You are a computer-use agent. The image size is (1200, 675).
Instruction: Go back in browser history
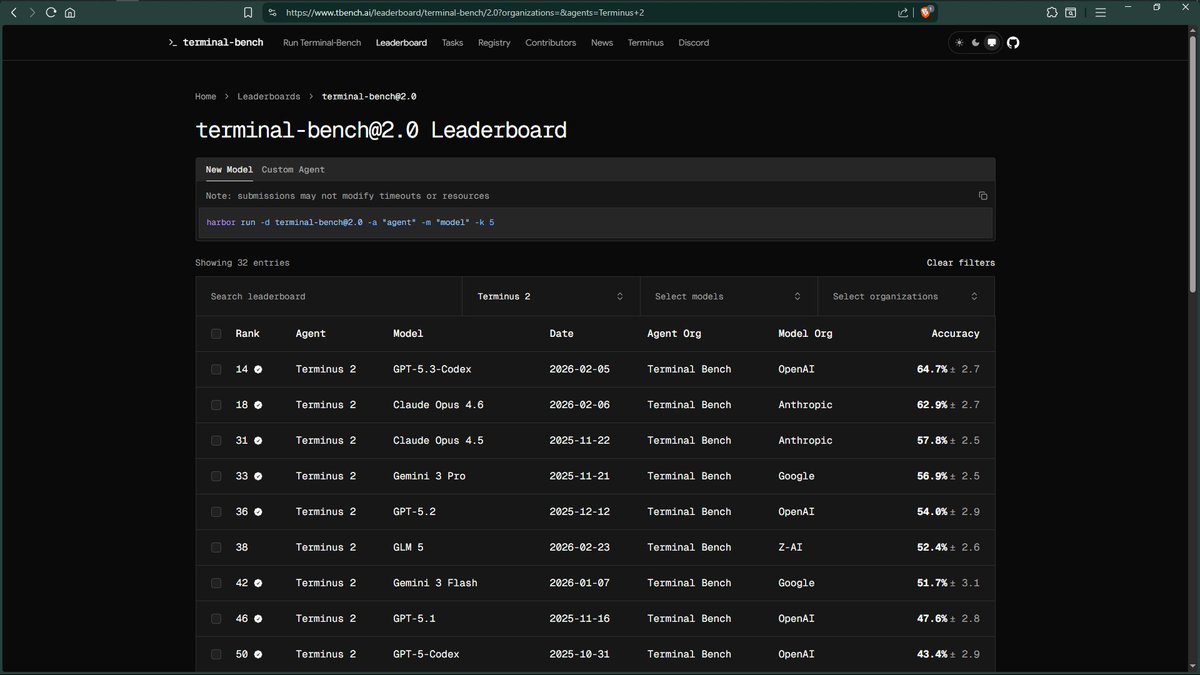[x=13, y=13]
